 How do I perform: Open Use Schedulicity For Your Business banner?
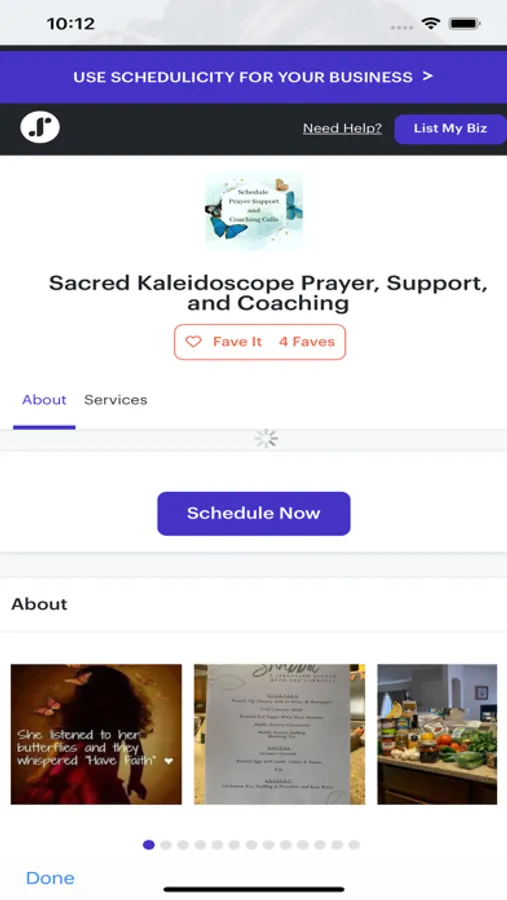[253, 77]
